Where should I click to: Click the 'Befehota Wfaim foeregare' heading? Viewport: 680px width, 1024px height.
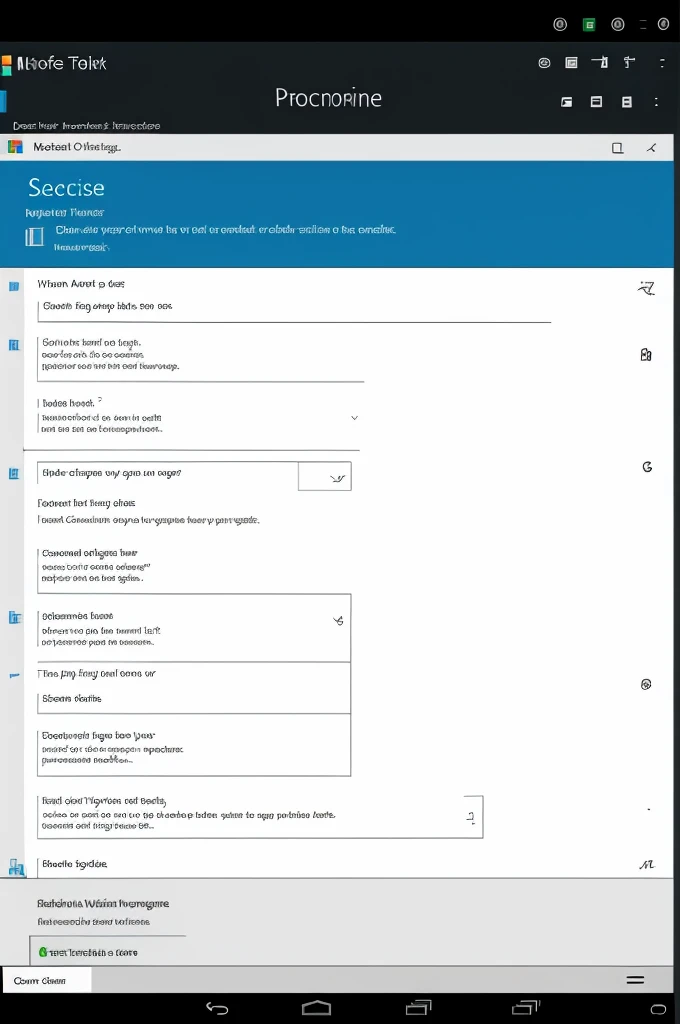click(x=103, y=904)
